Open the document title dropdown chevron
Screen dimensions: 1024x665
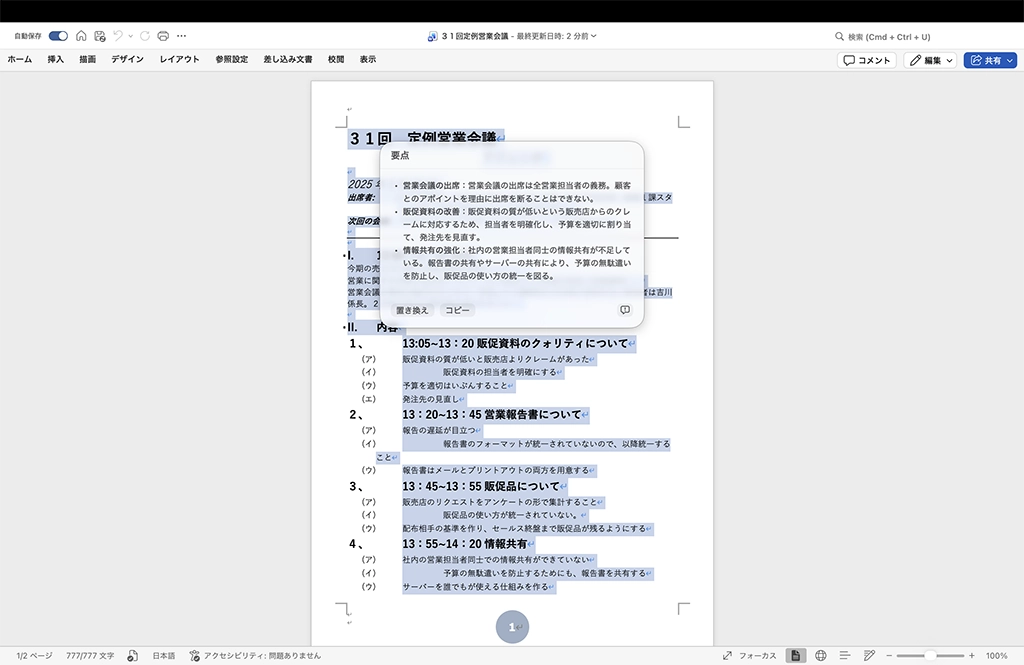click(594, 36)
